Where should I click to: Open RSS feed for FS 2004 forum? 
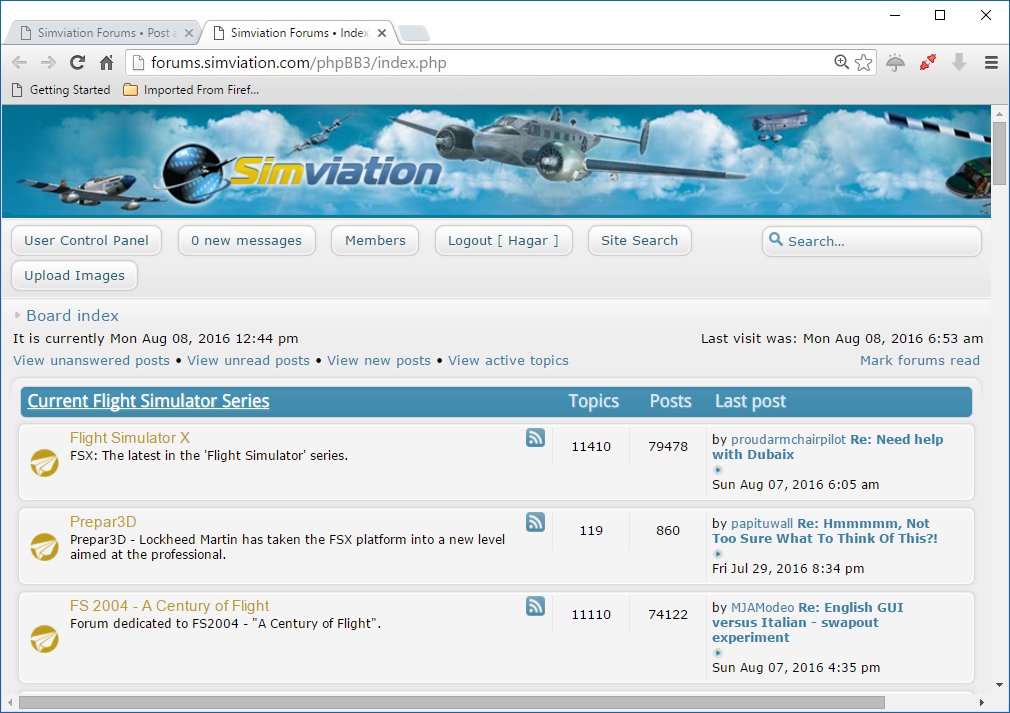535,606
